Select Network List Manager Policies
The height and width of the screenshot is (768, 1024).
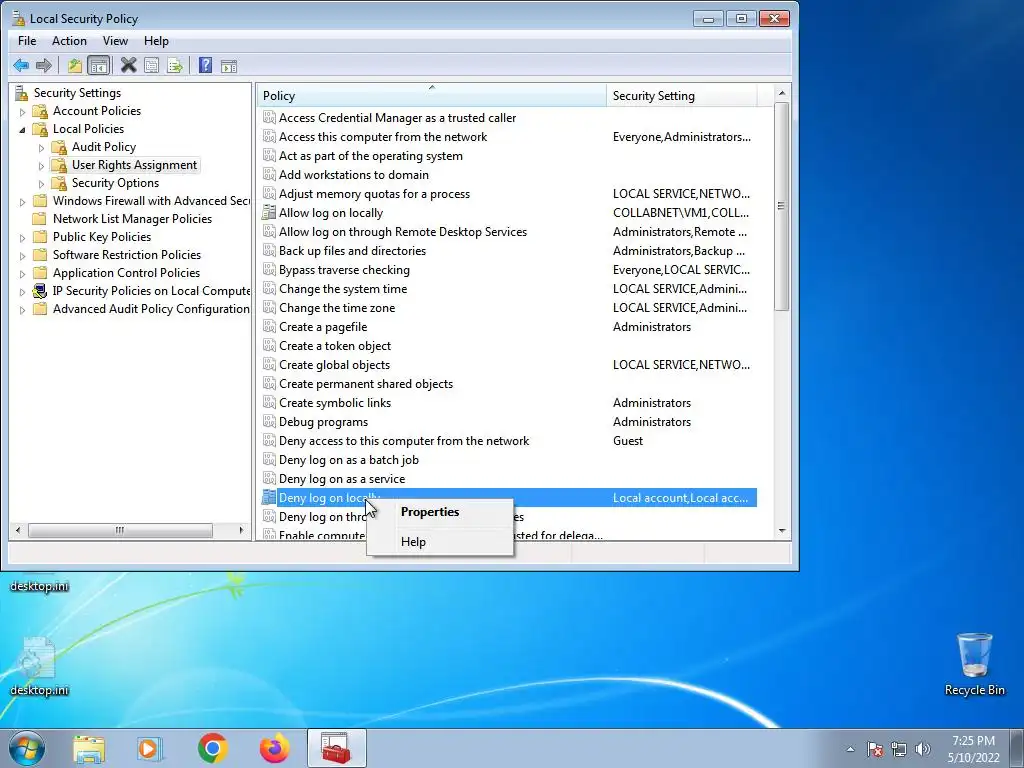tap(132, 219)
